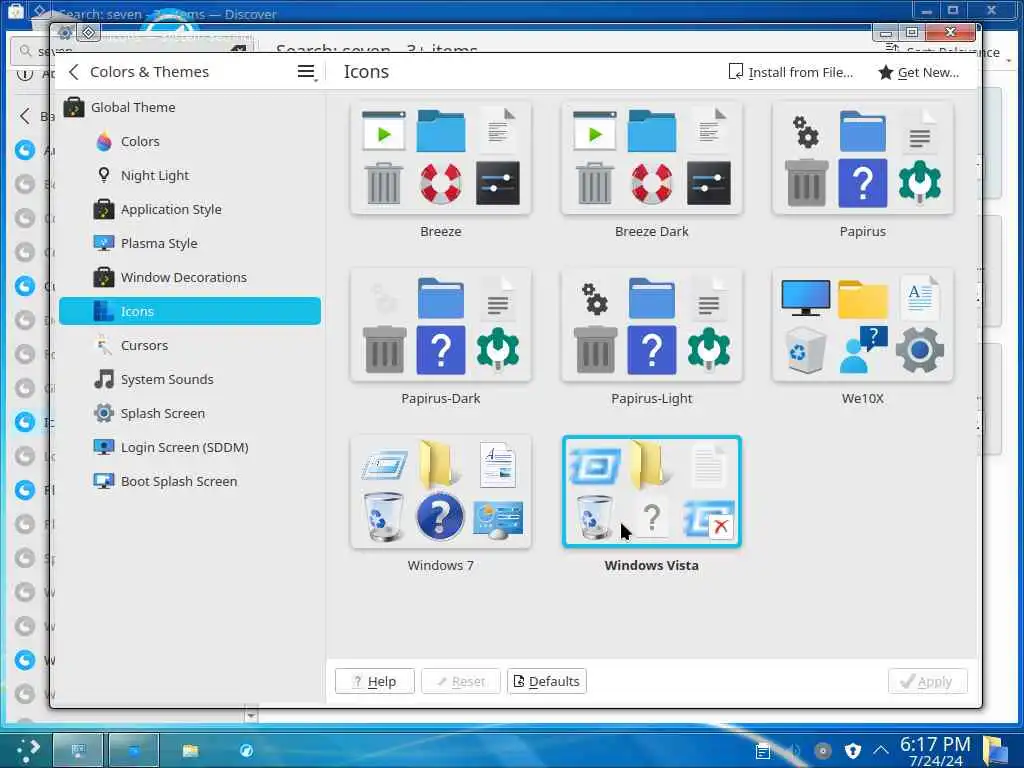Click the search field in Discover window
The width and height of the screenshot is (1024, 768).
click(x=133, y=50)
